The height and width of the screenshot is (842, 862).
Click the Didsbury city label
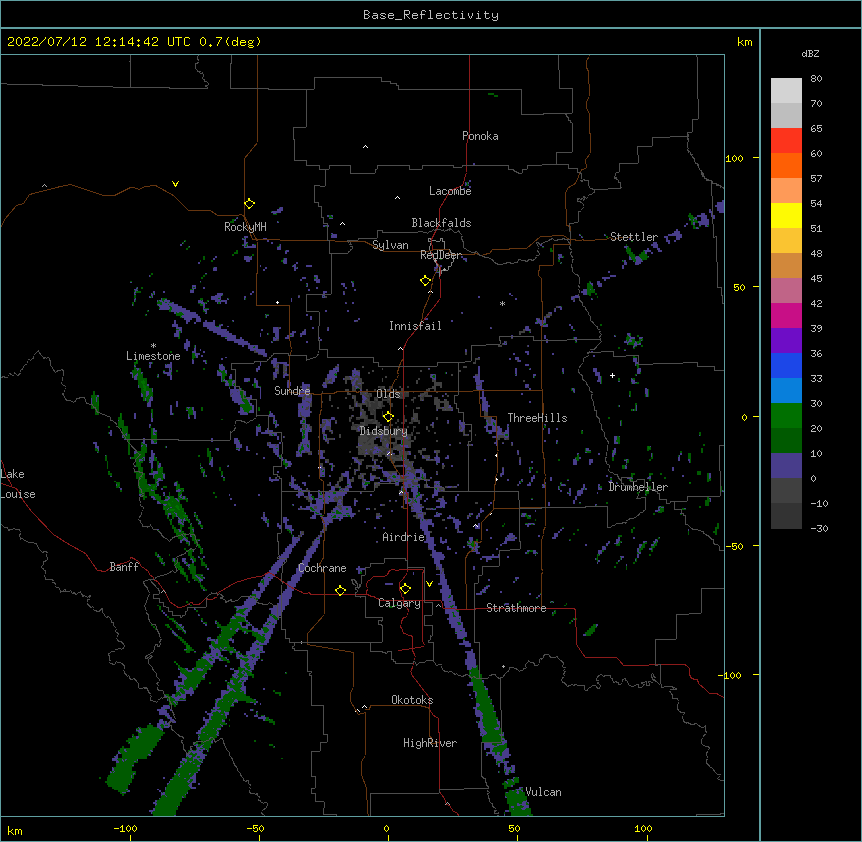click(x=383, y=431)
